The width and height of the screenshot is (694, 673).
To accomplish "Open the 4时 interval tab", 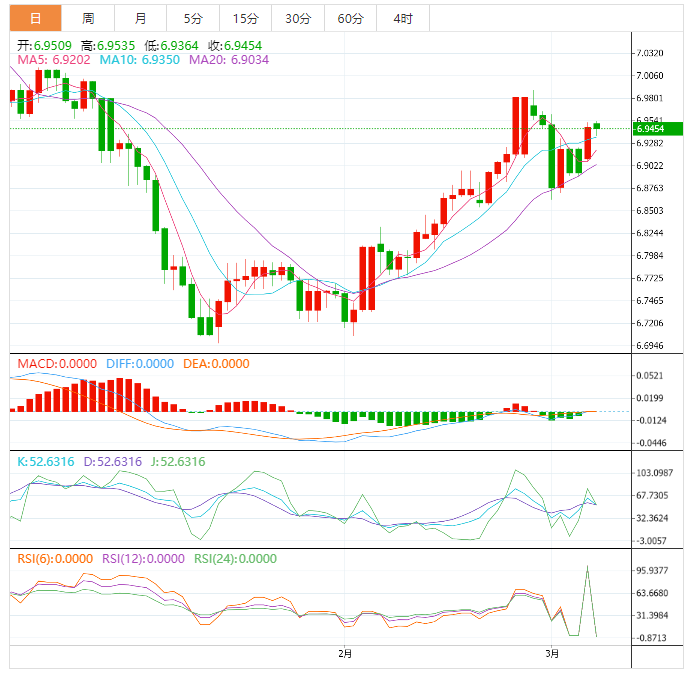I will click(403, 19).
